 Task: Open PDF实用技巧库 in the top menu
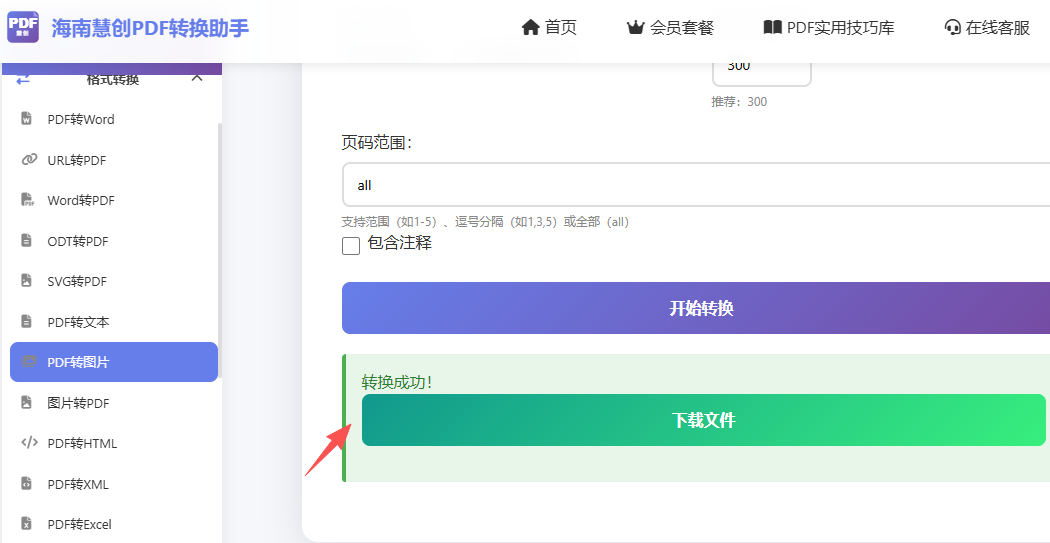pyautogui.click(x=829, y=27)
